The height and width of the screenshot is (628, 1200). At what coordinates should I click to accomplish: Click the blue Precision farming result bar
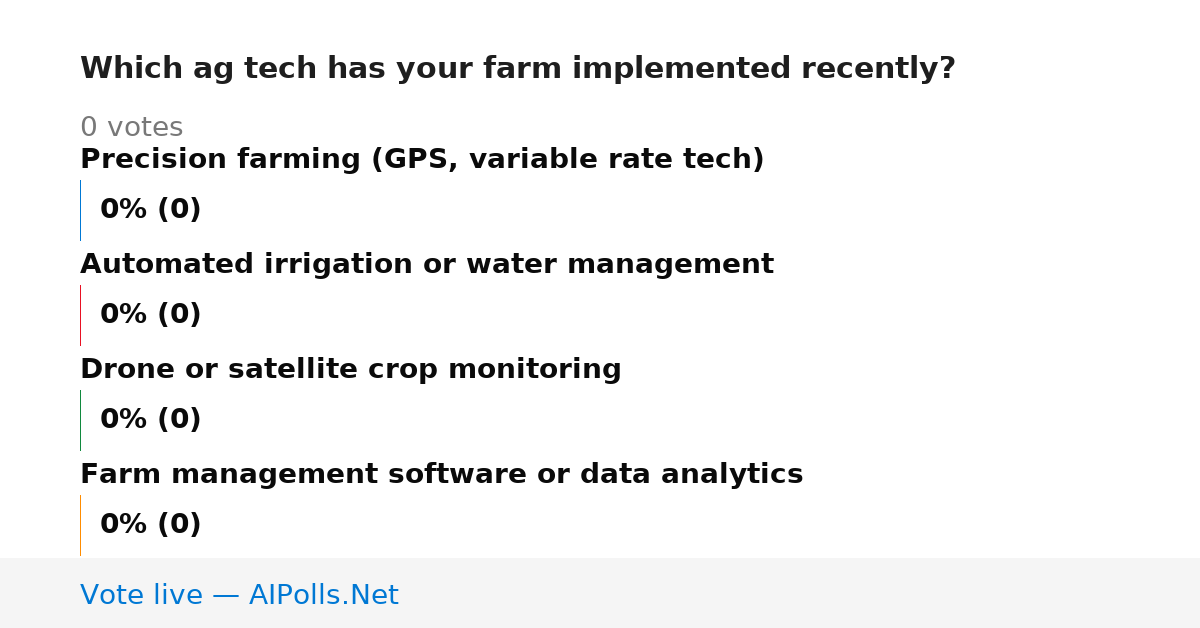[80, 210]
